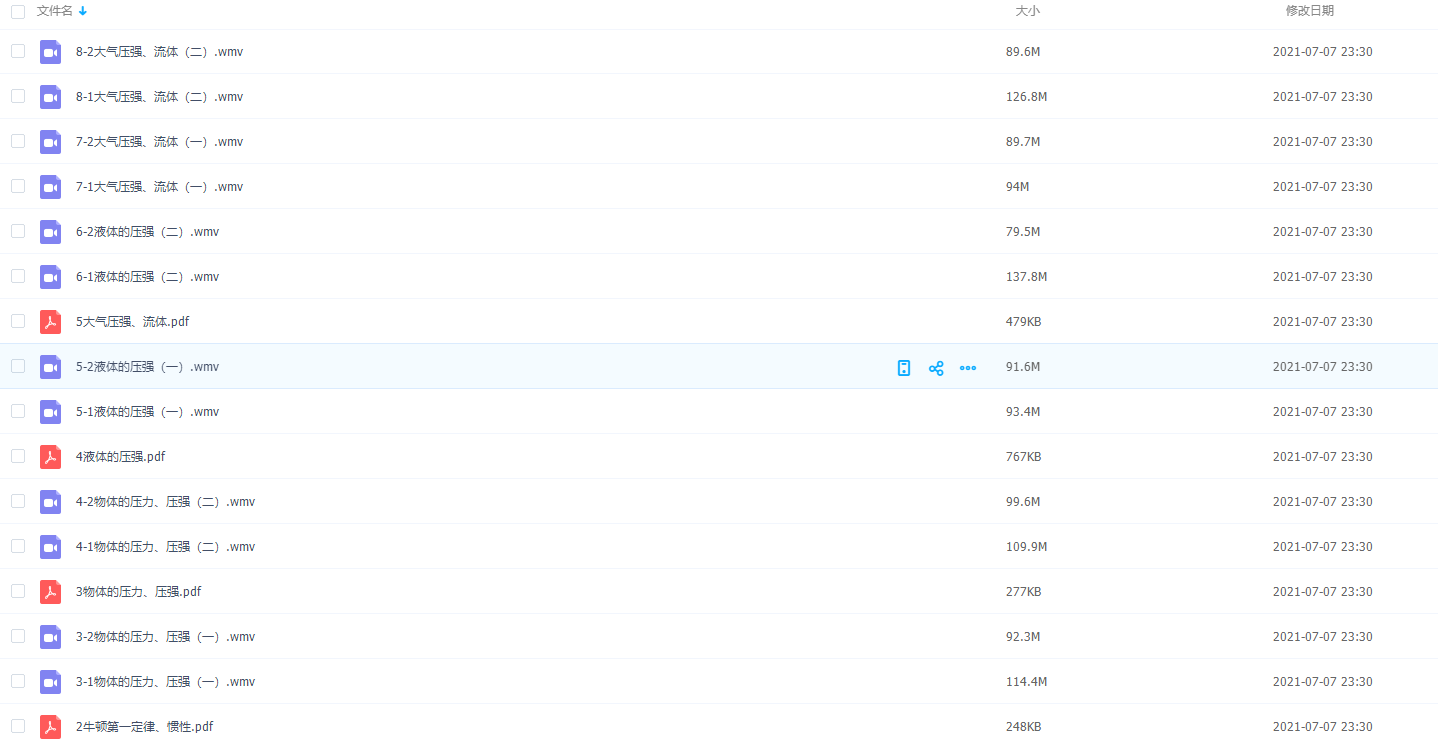Sort files by the 大小 column header
This screenshot has width=1438, height=746.
pyautogui.click(x=1027, y=11)
